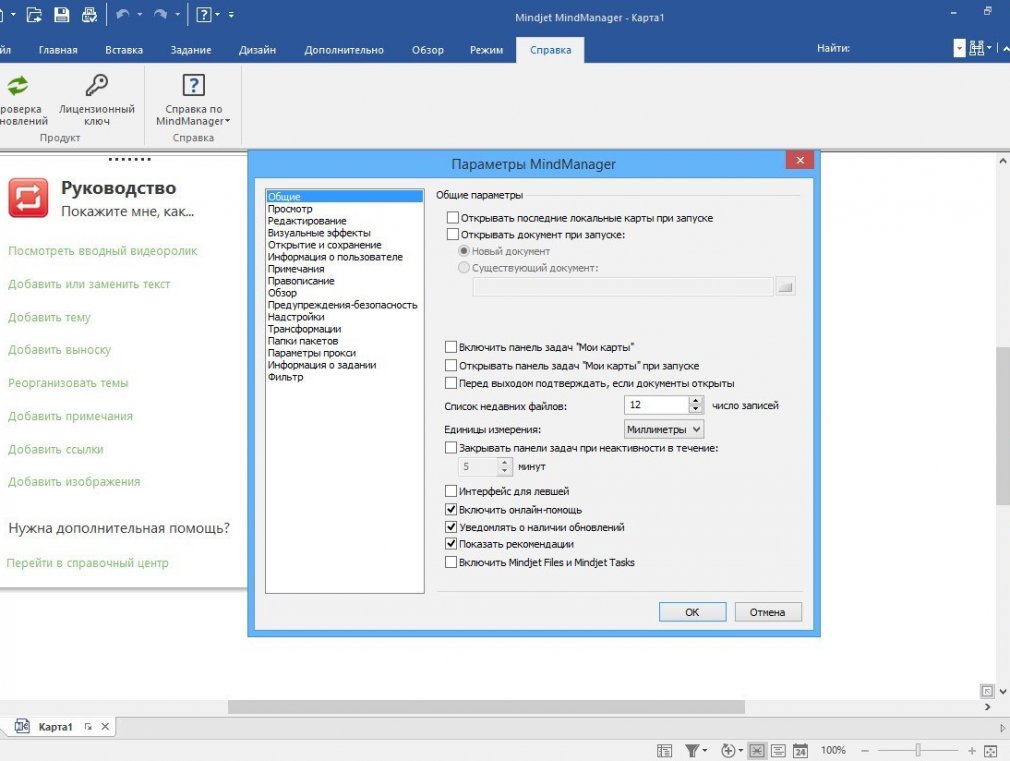This screenshot has width=1010, height=761.
Task: Select Визуальные эффекты in options list
Action: click(319, 233)
